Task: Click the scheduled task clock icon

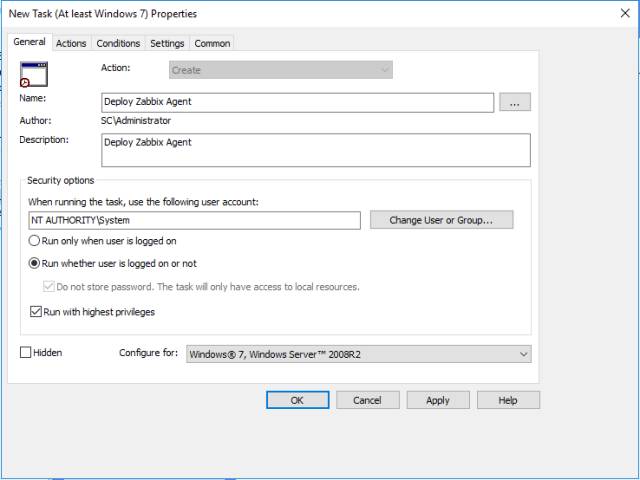Action: (x=34, y=74)
